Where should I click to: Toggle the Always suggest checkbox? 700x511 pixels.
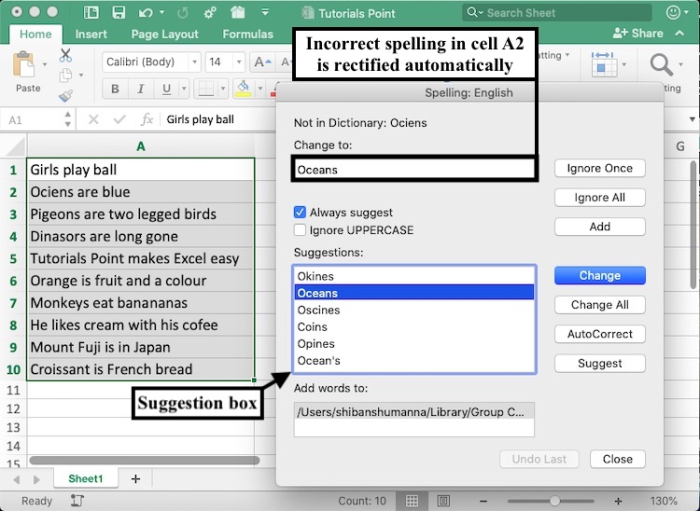click(300, 212)
